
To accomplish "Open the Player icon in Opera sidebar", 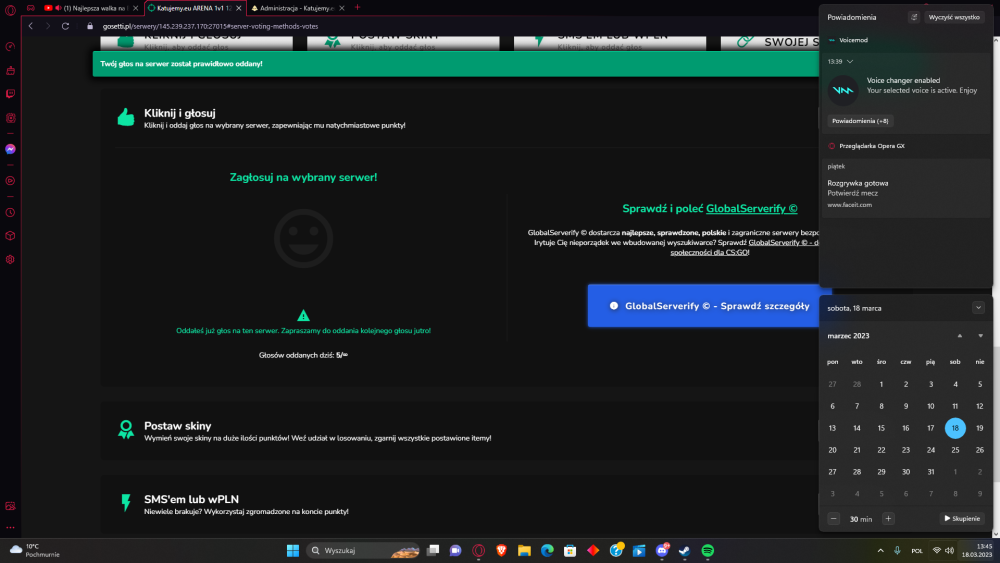I will click(x=10, y=181).
